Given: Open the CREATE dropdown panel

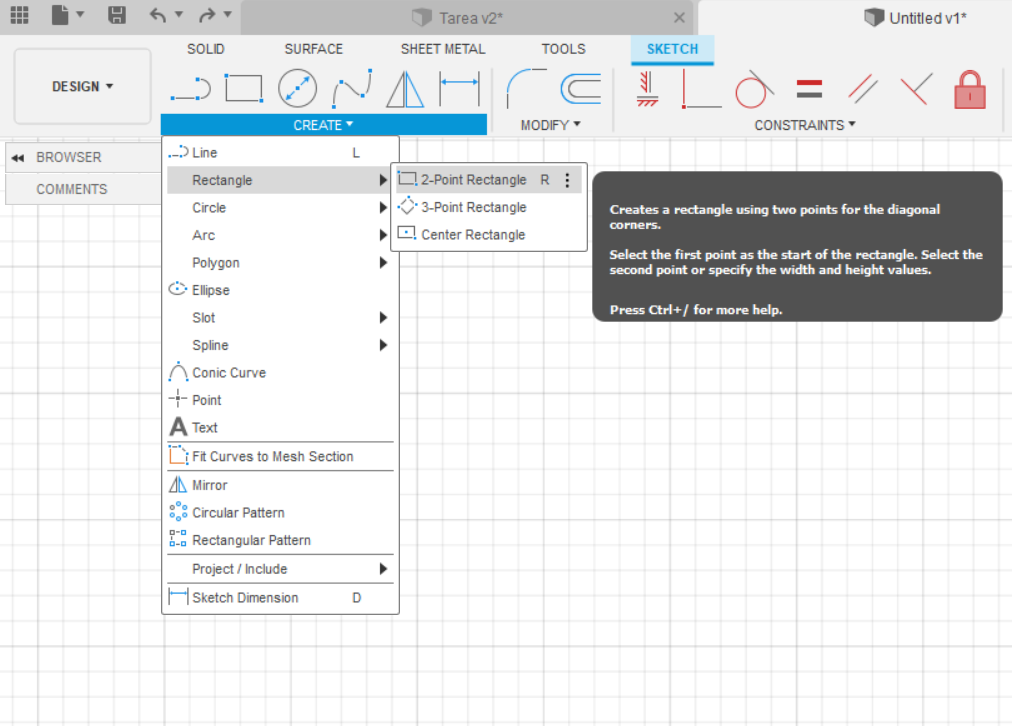Looking at the screenshot, I should 323,125.
